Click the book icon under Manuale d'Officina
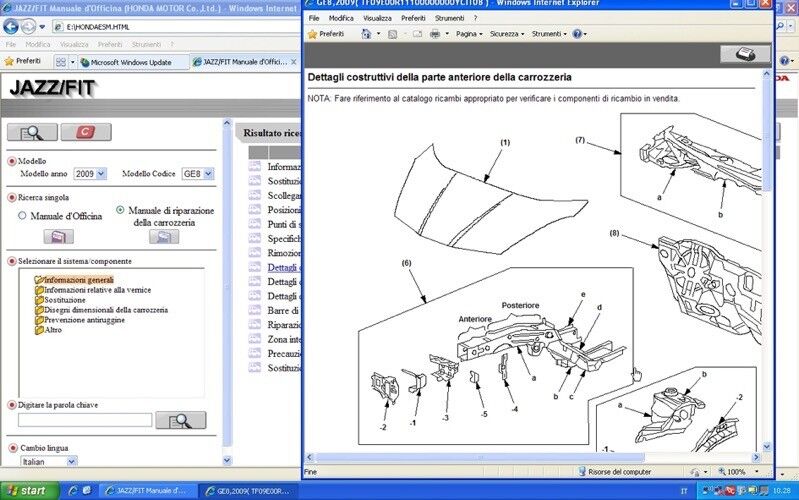 coord(58,237)
